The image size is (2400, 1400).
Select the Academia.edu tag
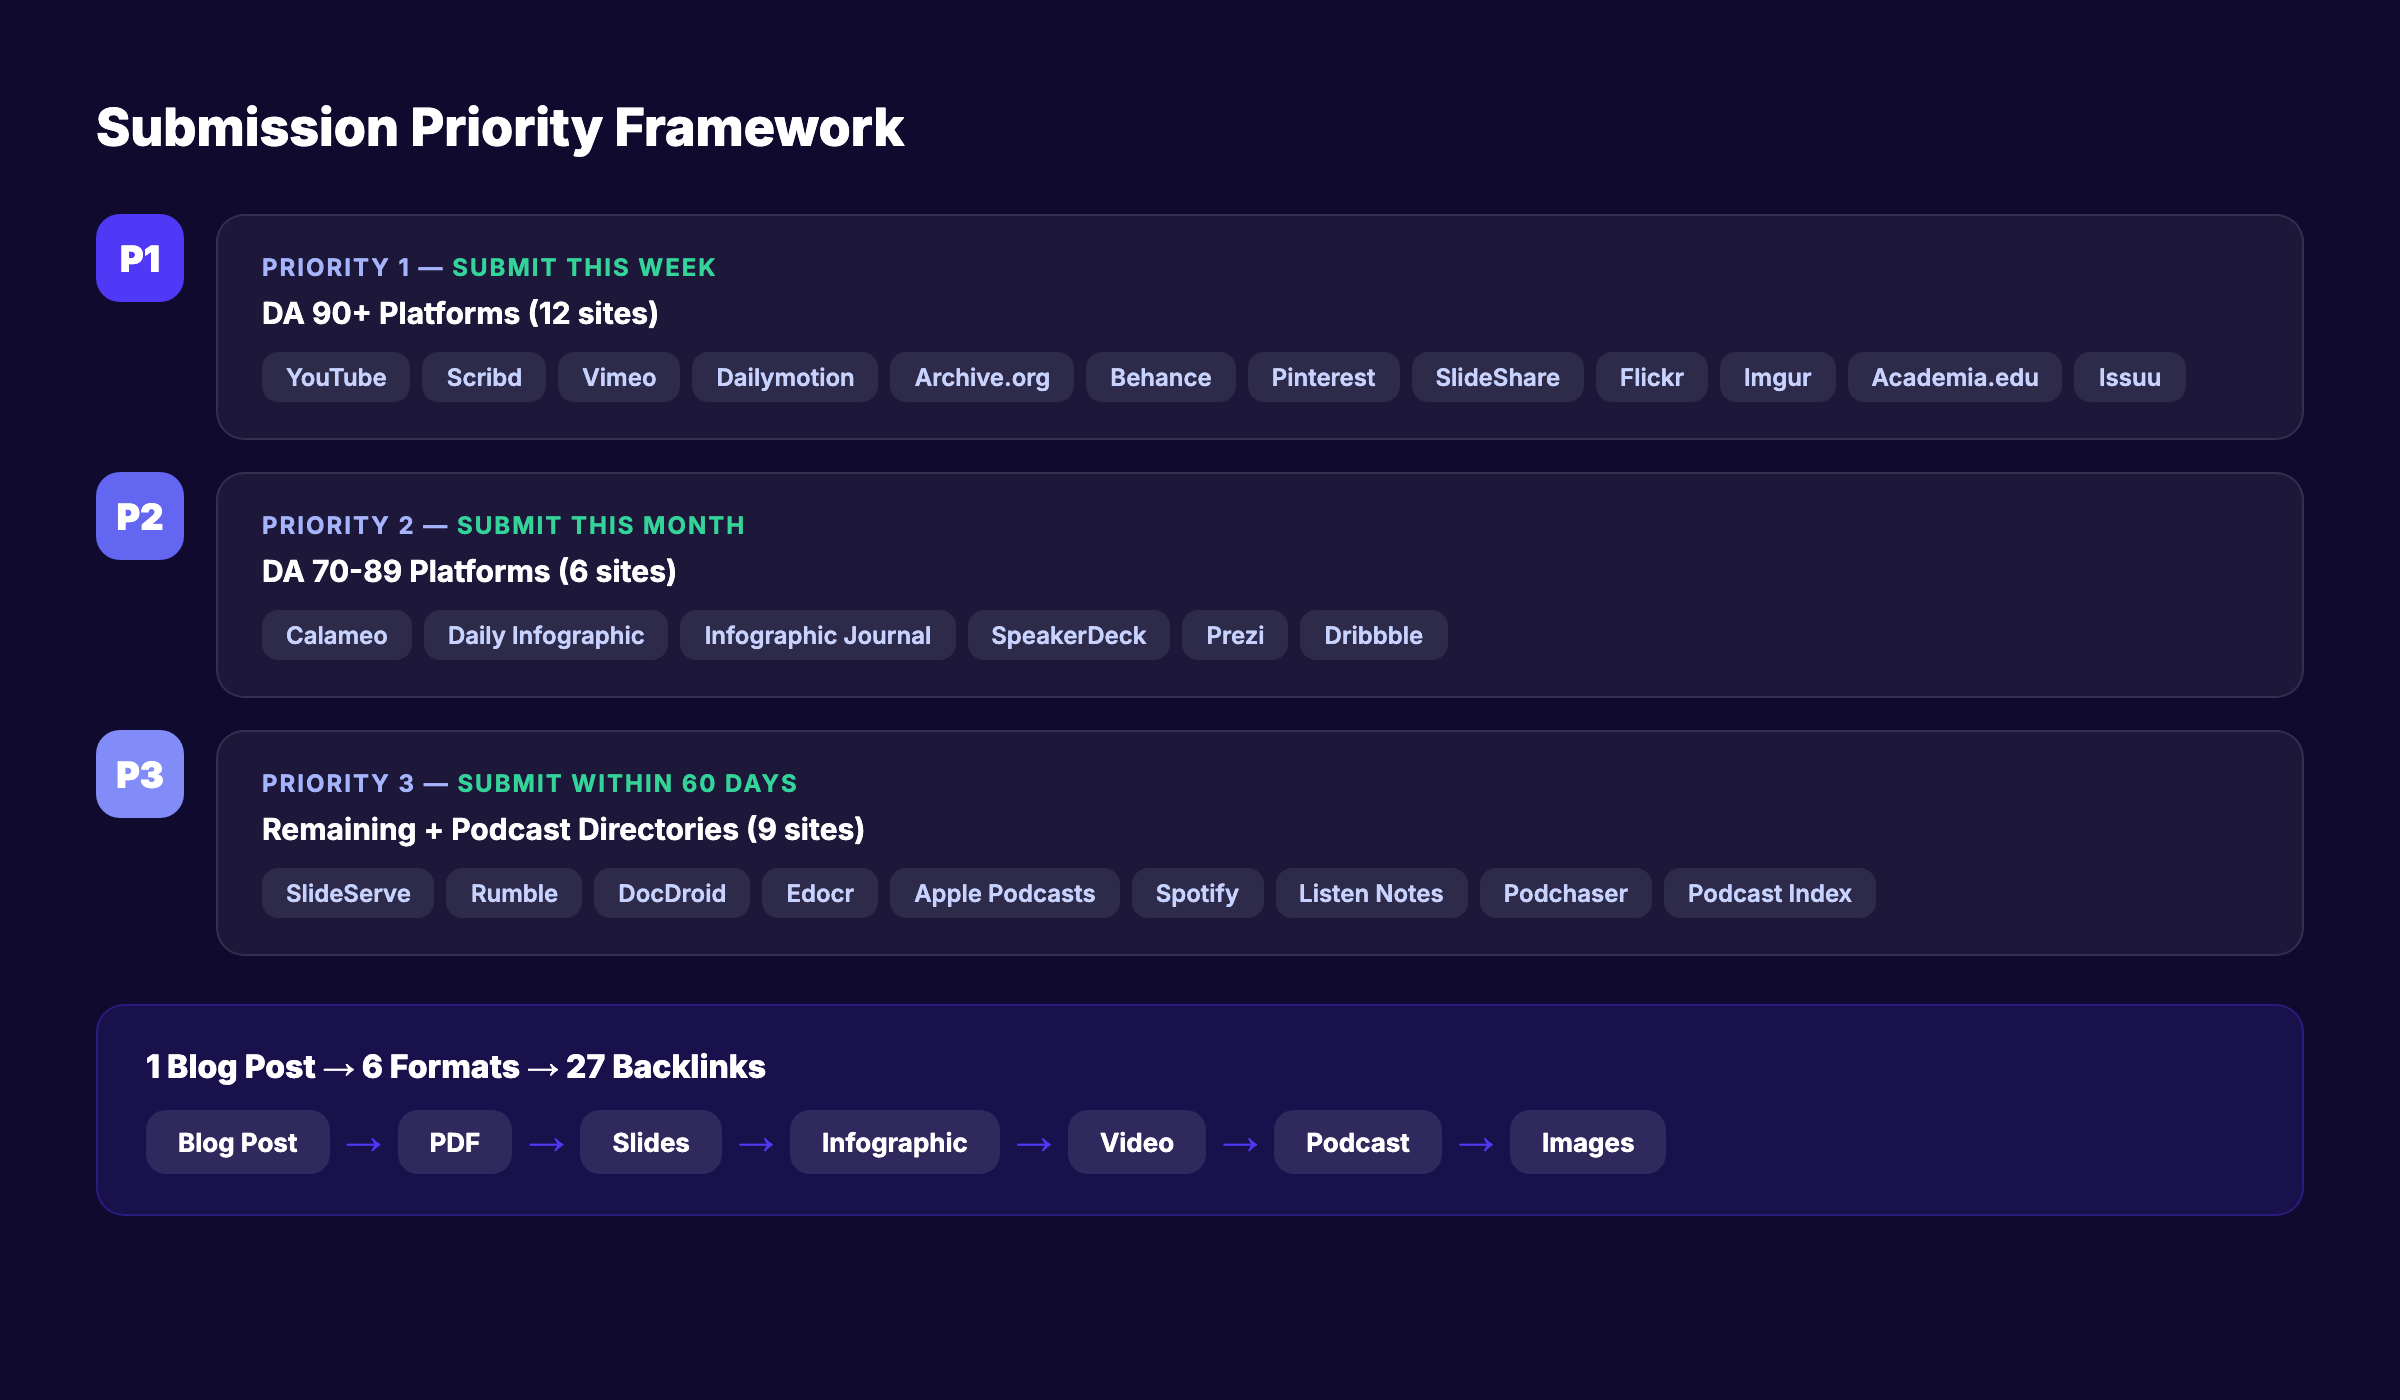(1954, 377)
